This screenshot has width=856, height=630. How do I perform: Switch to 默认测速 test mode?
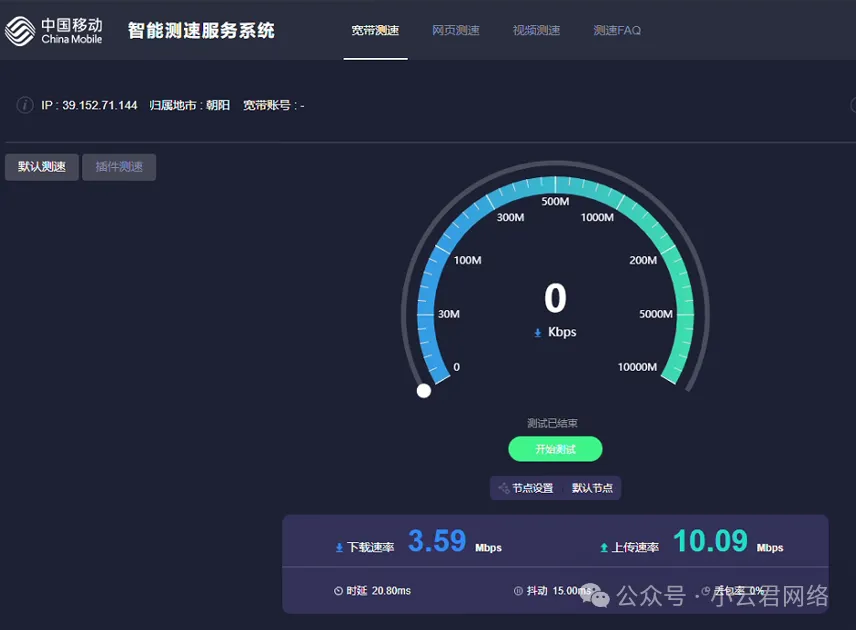click(x=42, y=167)
